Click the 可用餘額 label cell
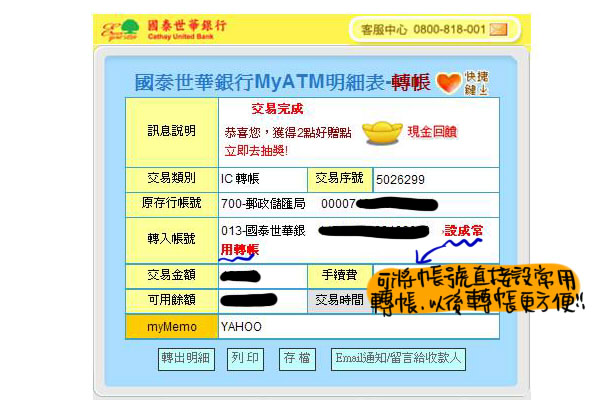The image size is (600, 400). click(x=172, y=301)
